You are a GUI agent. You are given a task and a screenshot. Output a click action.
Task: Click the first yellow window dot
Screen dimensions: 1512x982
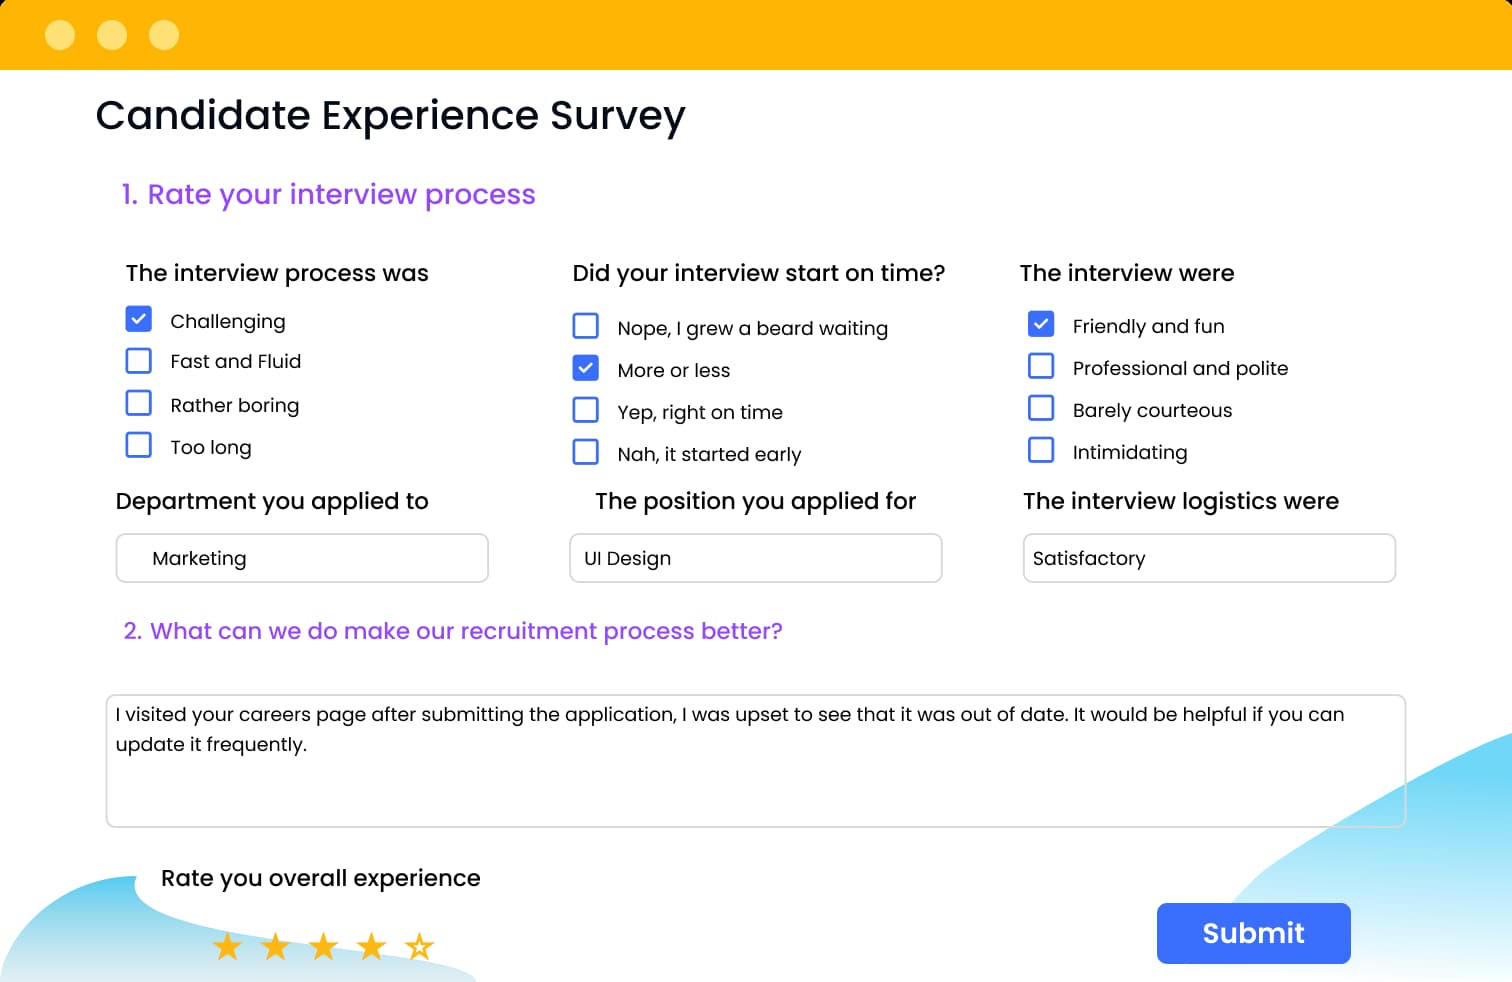[x=60, y=35]
